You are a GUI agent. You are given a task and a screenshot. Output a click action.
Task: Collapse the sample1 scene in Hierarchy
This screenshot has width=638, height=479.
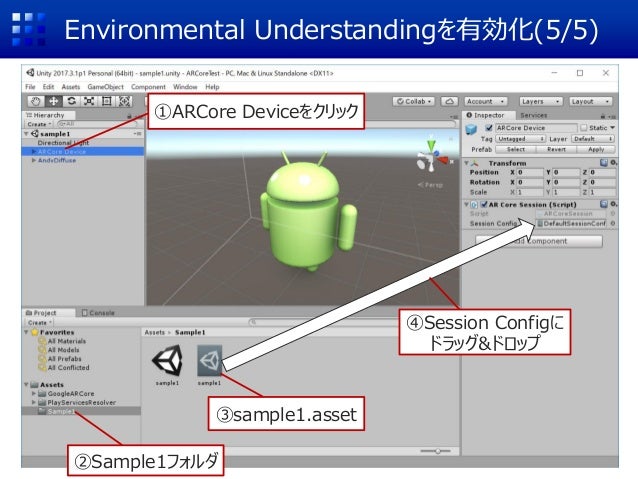(26, 133)
